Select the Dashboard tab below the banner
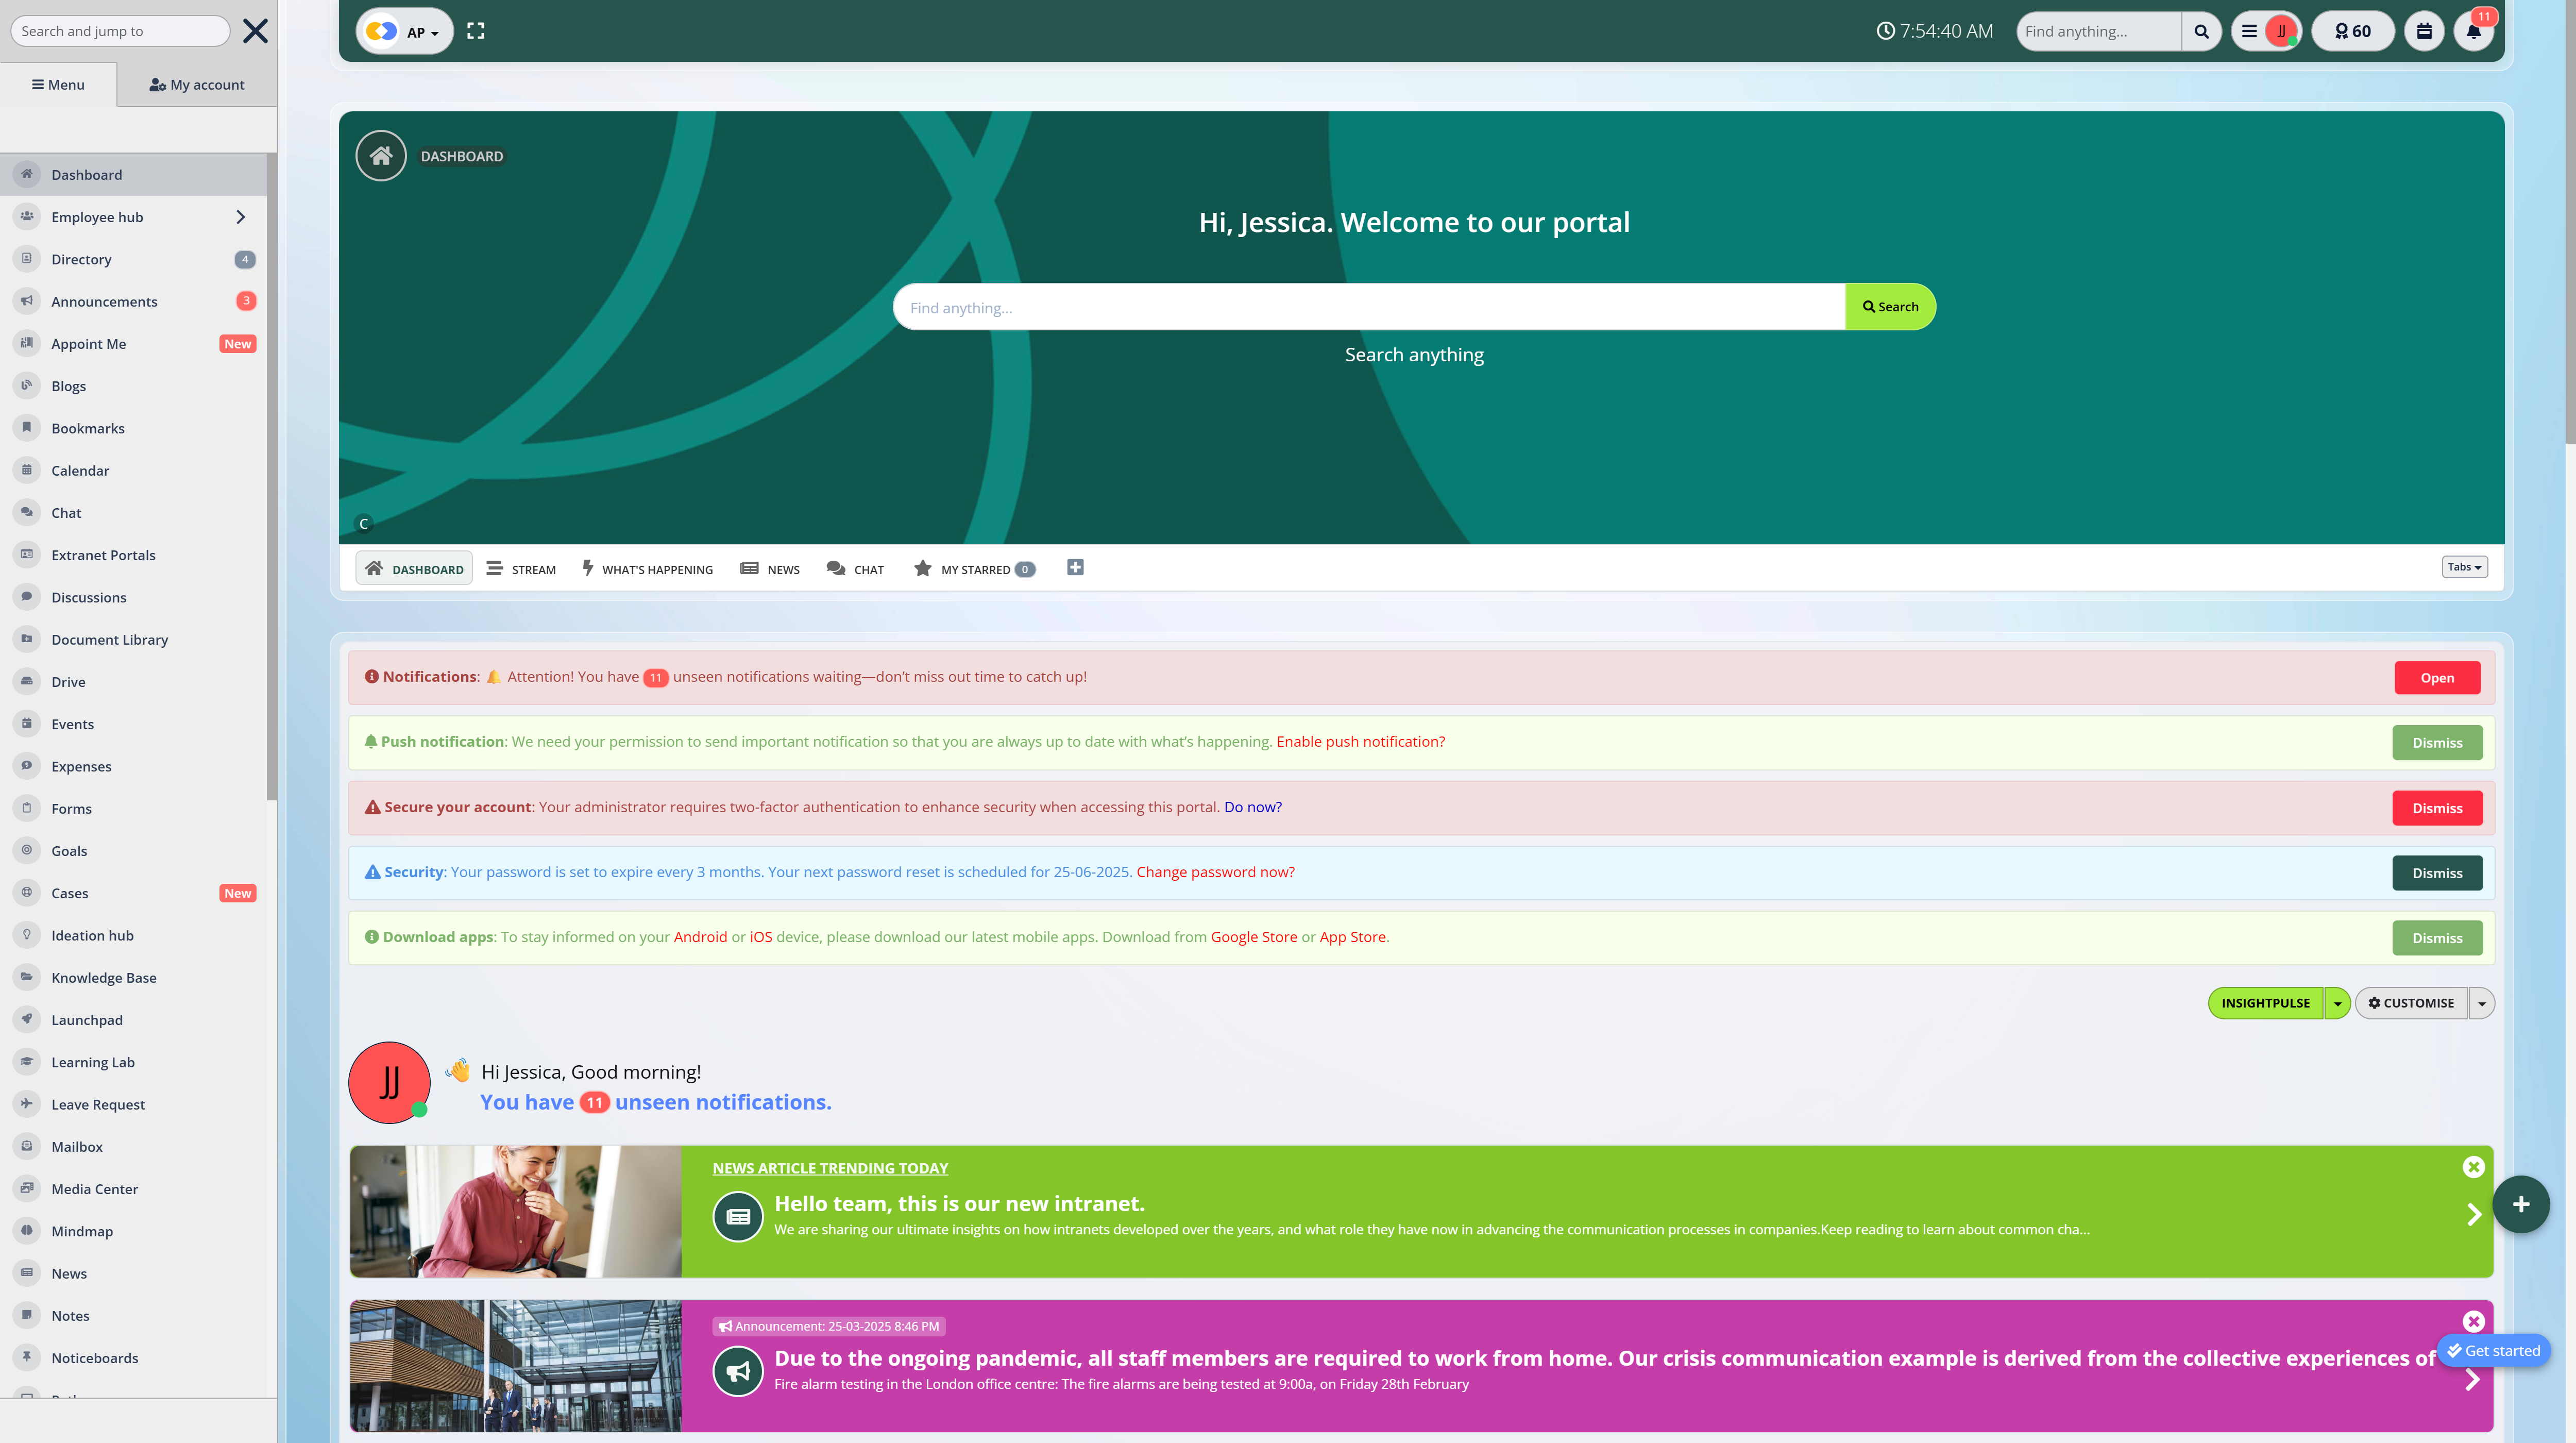Screen dimensions: 2576x1443 click(x=414, y=569)
